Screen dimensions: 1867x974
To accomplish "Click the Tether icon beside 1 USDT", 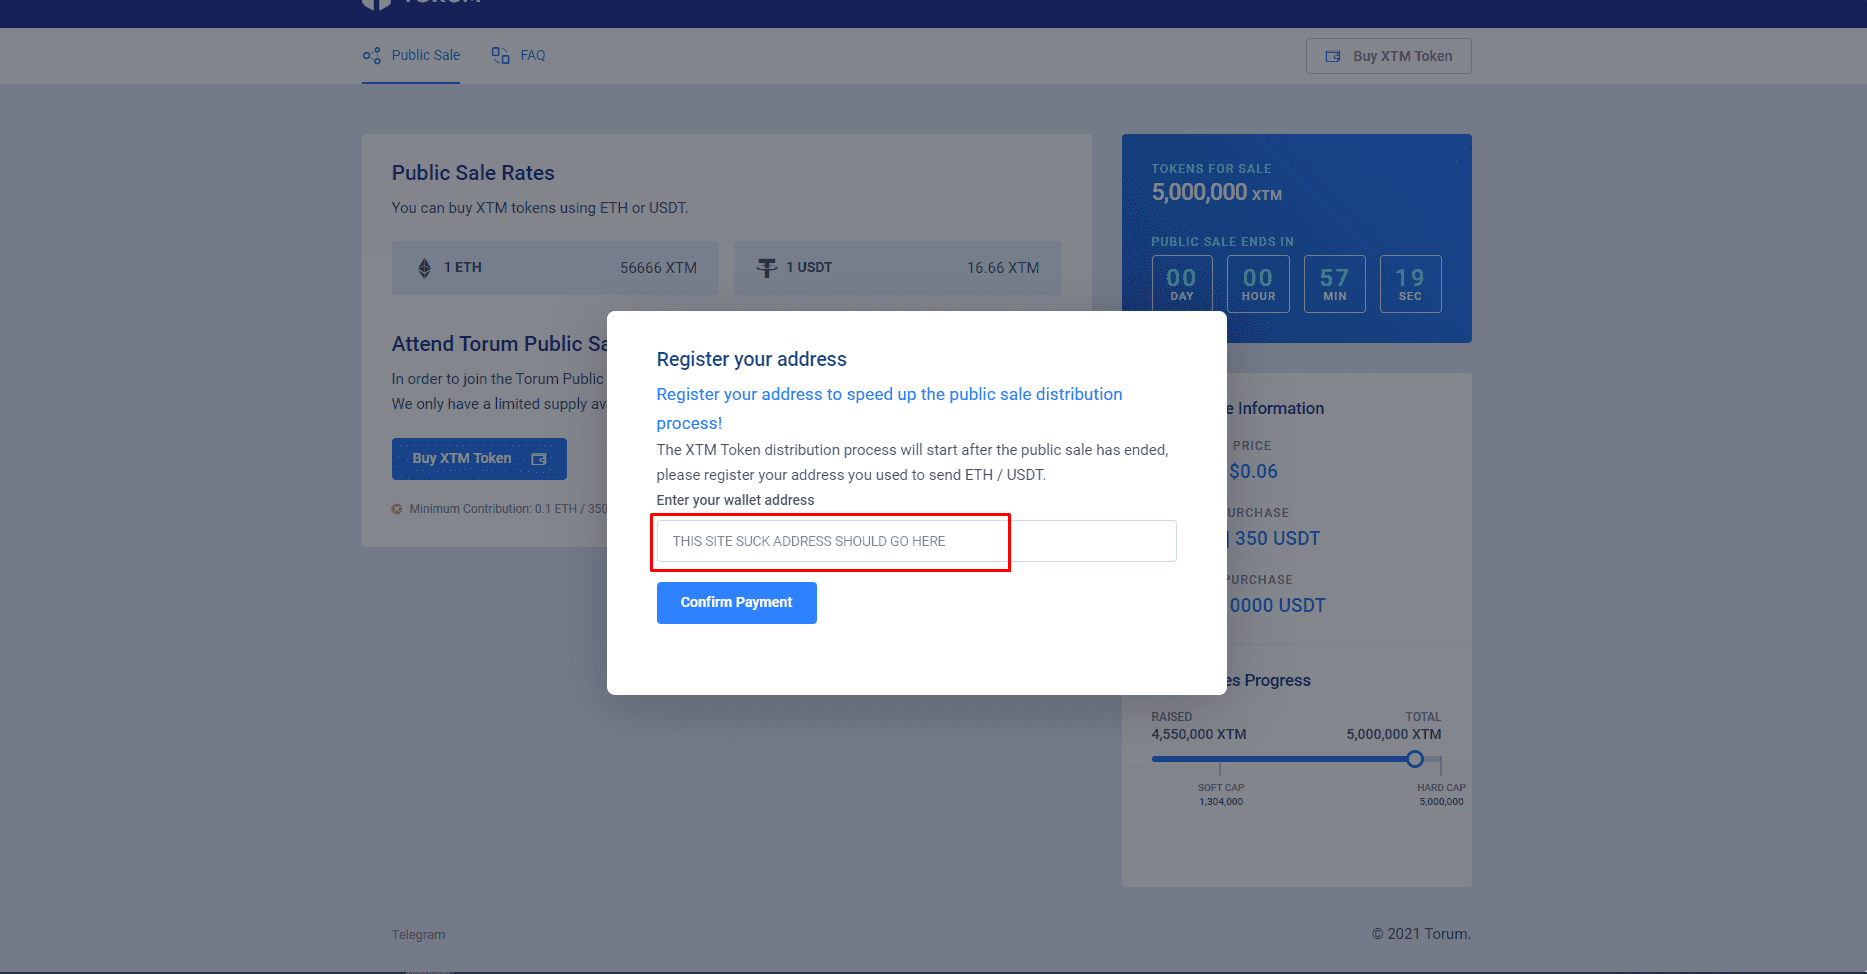I will pos(767,268).
